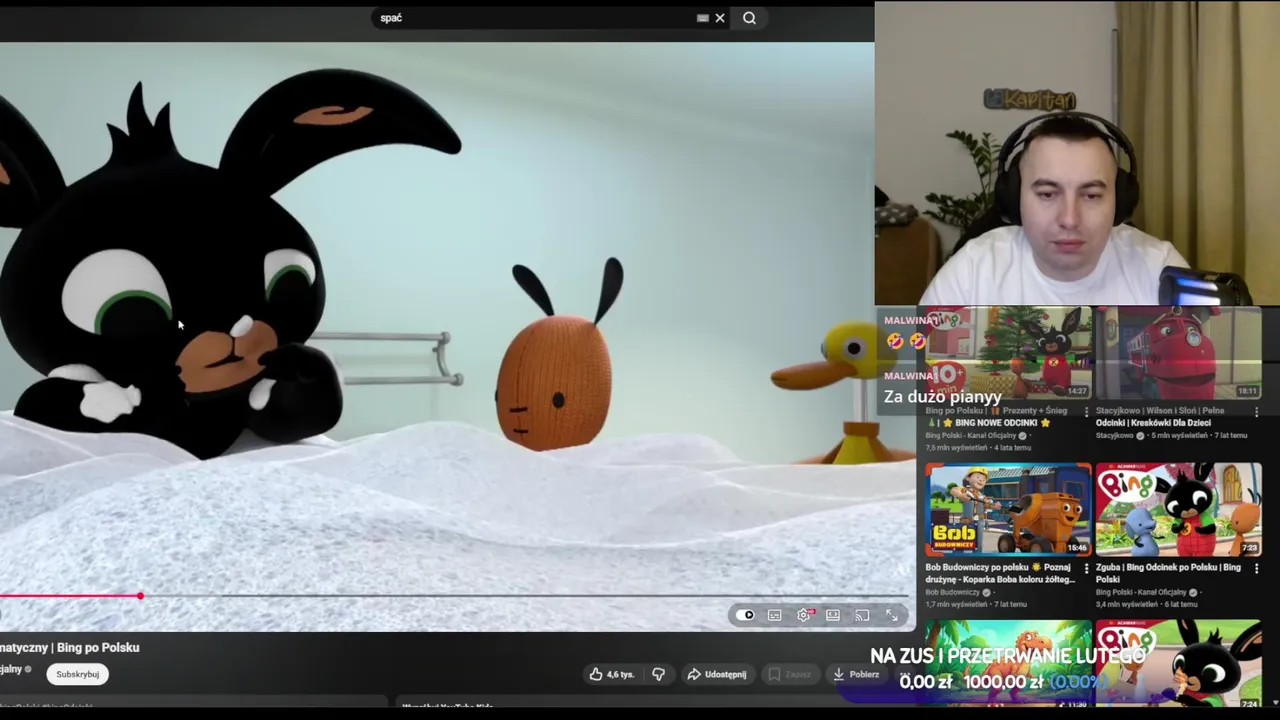Click the 18:11 duration badge

(x=1247, y=391)
